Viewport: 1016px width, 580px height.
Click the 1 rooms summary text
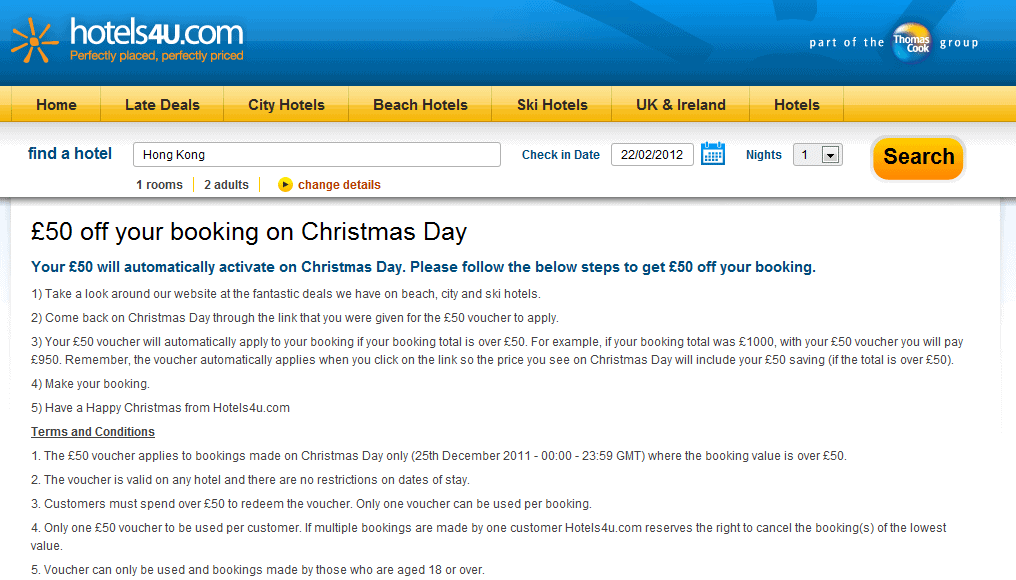[x=159, y=185]
